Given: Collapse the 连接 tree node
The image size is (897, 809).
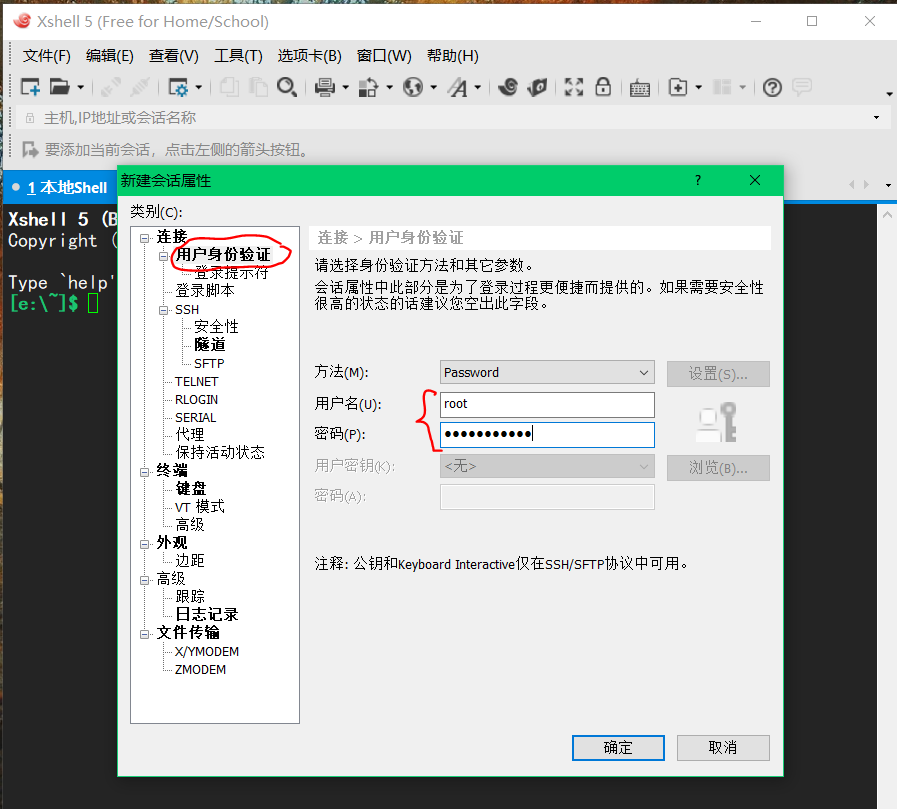Looking at the screenshot, I should [145, 237].
